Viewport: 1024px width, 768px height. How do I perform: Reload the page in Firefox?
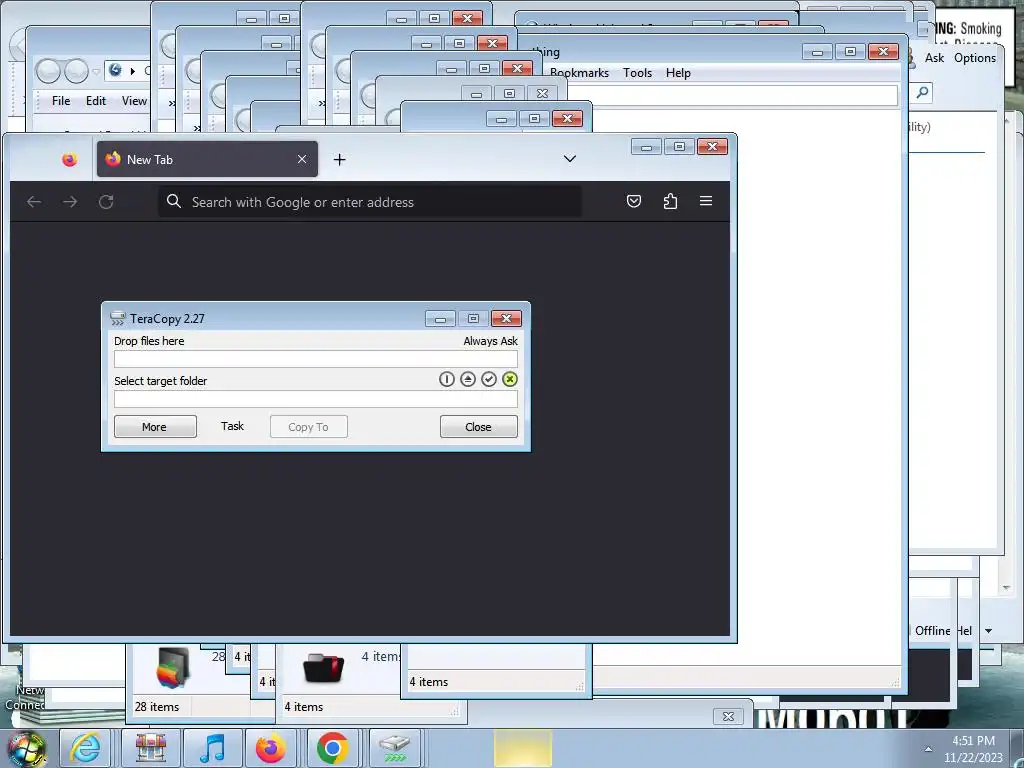[106, 202]
